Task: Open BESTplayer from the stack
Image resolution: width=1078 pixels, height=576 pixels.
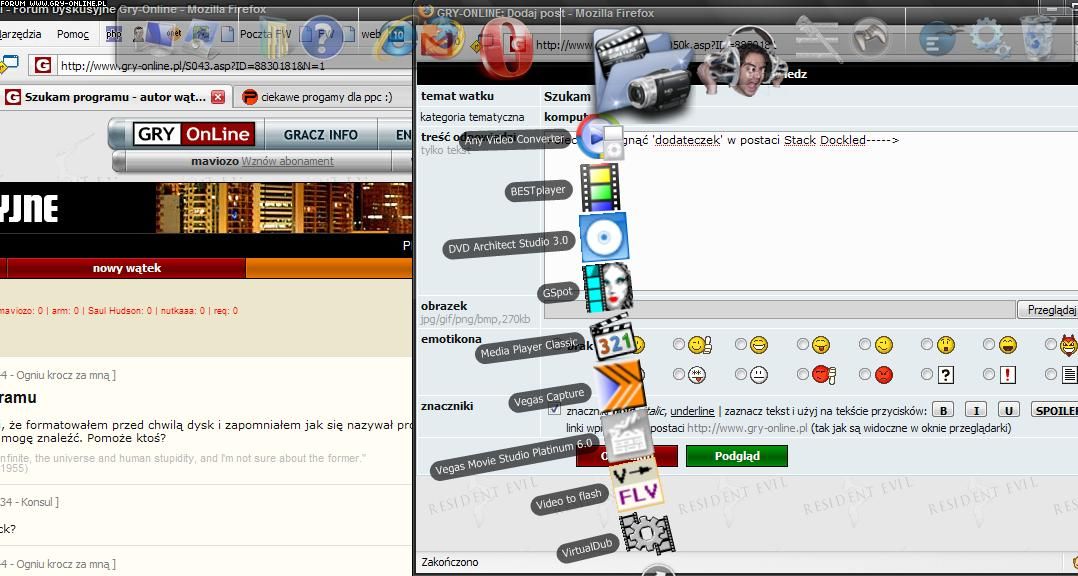Action: pos(600,188)
